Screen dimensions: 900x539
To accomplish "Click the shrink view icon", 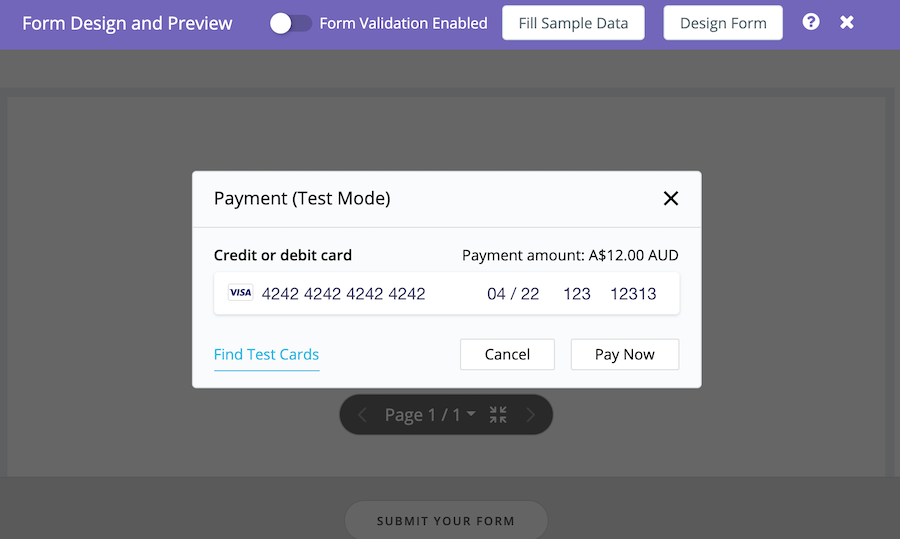I will [x=498, y=415].
